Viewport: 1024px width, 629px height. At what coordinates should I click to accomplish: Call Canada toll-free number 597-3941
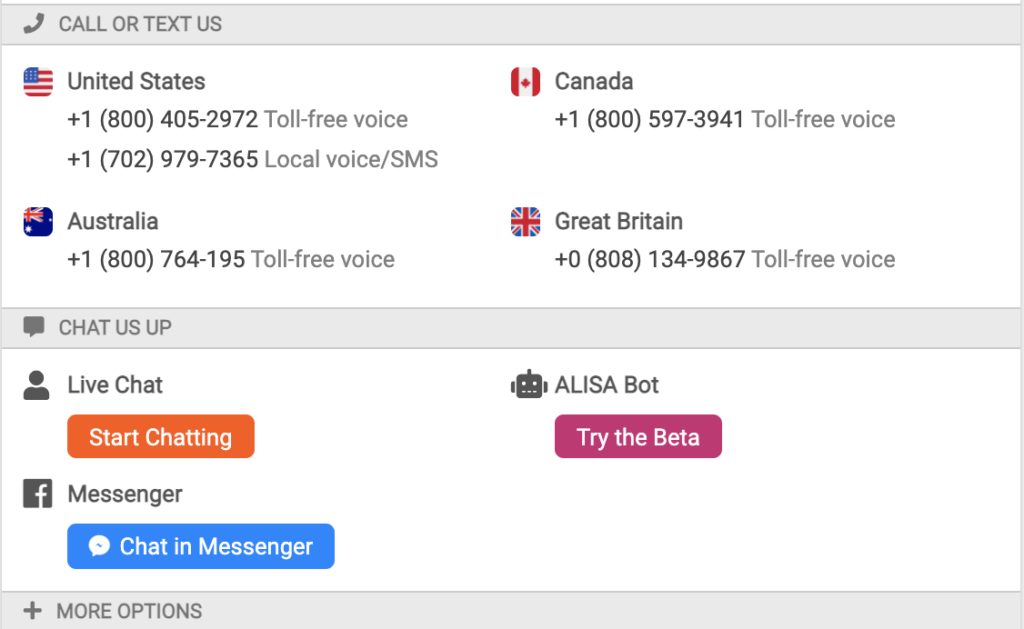click(649, 120)
